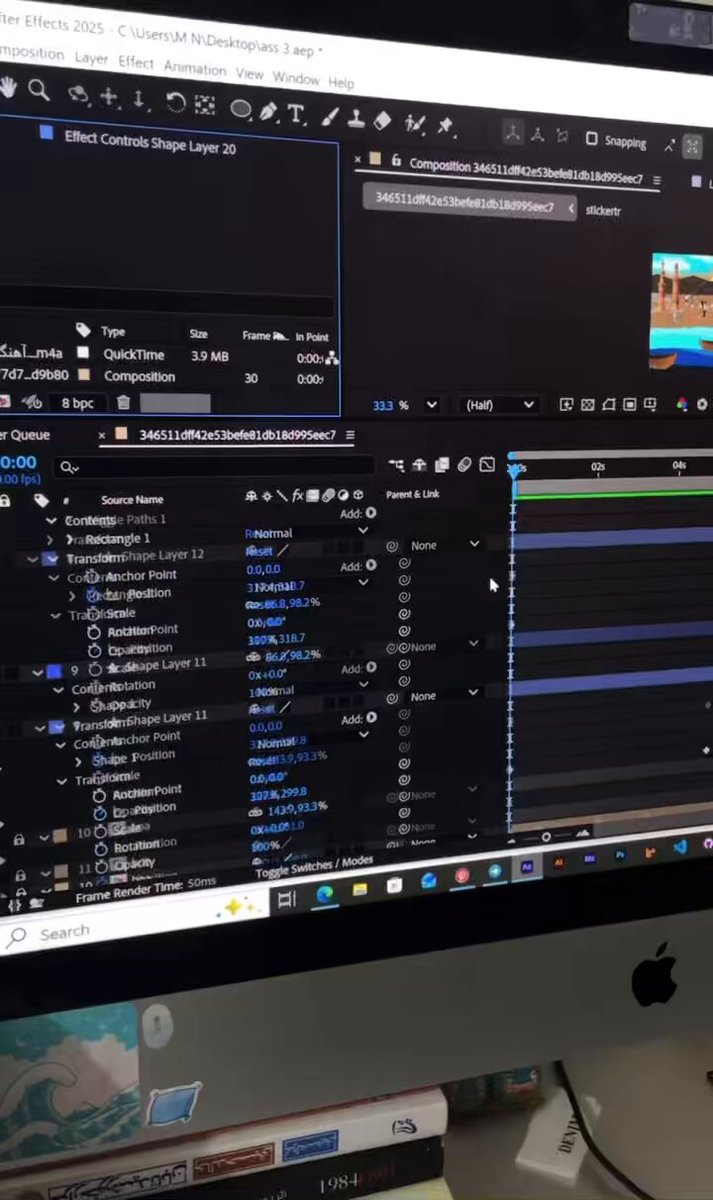Open Visual Studio Code from the taskbar

680,847
